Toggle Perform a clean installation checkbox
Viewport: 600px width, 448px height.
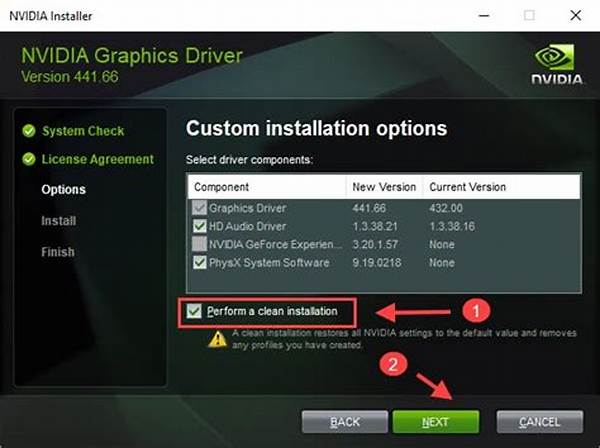[x=194, y=311]
